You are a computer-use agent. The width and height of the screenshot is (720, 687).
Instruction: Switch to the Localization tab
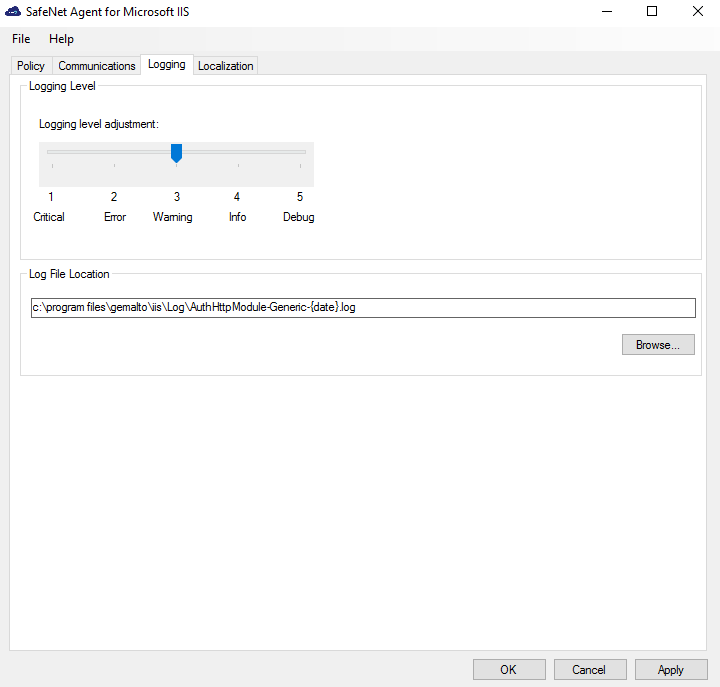pos(225,66)
